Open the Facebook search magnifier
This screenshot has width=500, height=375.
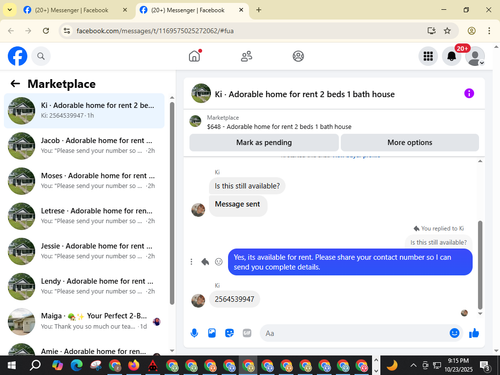41,56
